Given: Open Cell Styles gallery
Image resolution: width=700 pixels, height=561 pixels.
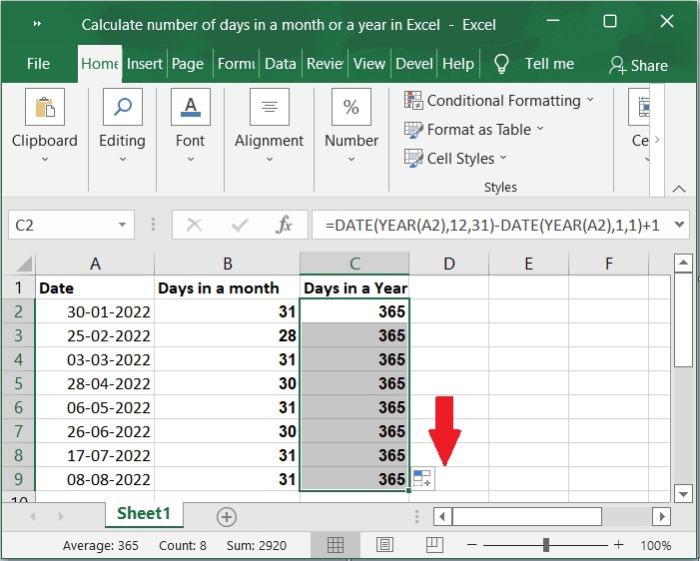Looking at the screenshot, I should tap(455, 158).
